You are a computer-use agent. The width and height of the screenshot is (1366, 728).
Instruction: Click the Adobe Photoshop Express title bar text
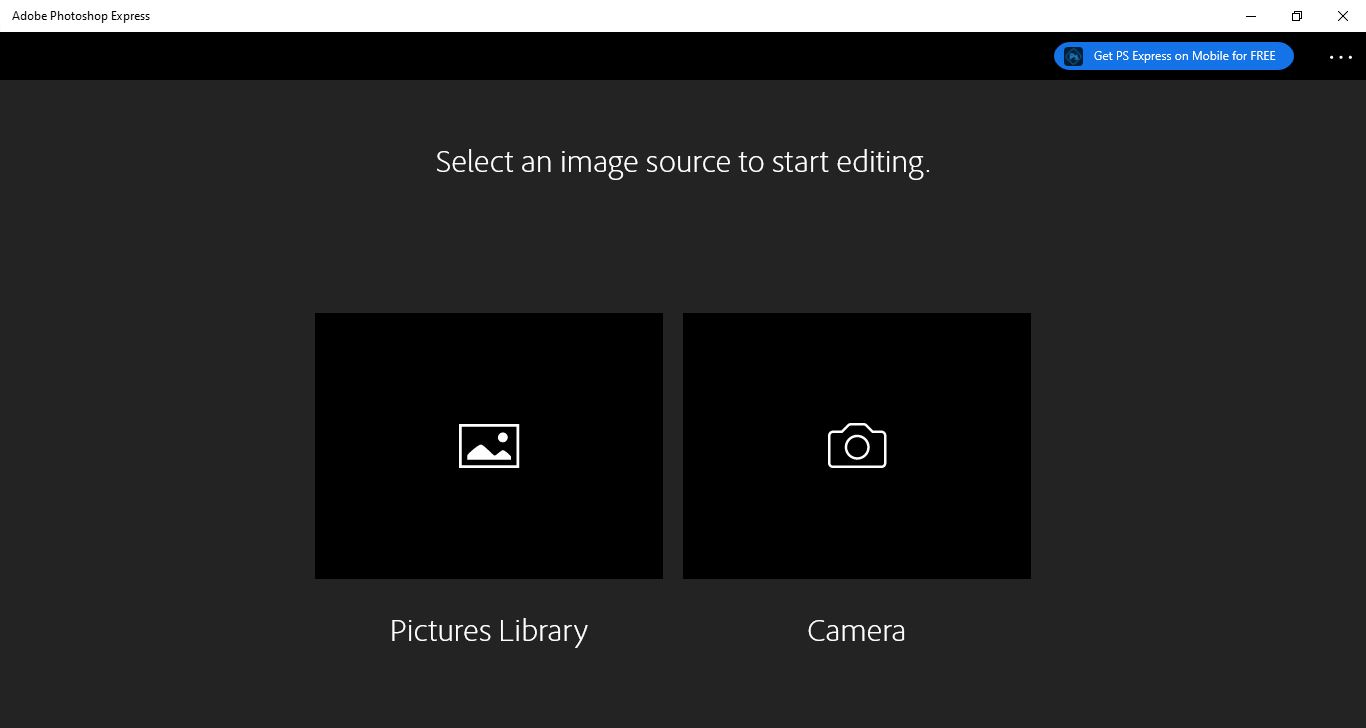(x=81, y=16)
